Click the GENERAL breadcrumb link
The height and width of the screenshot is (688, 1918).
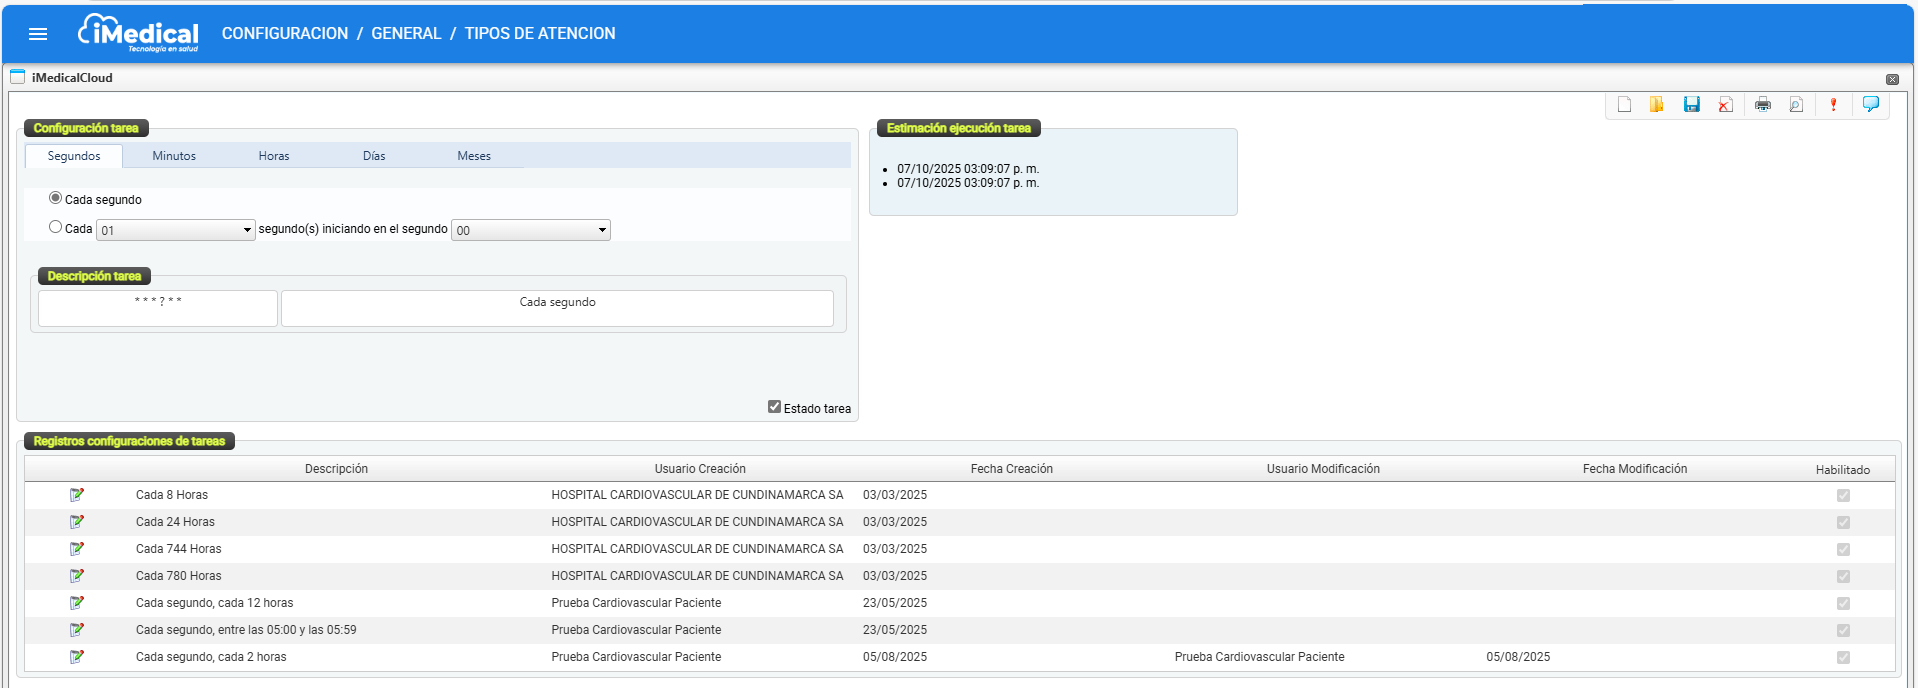click(x=406, y=34)
